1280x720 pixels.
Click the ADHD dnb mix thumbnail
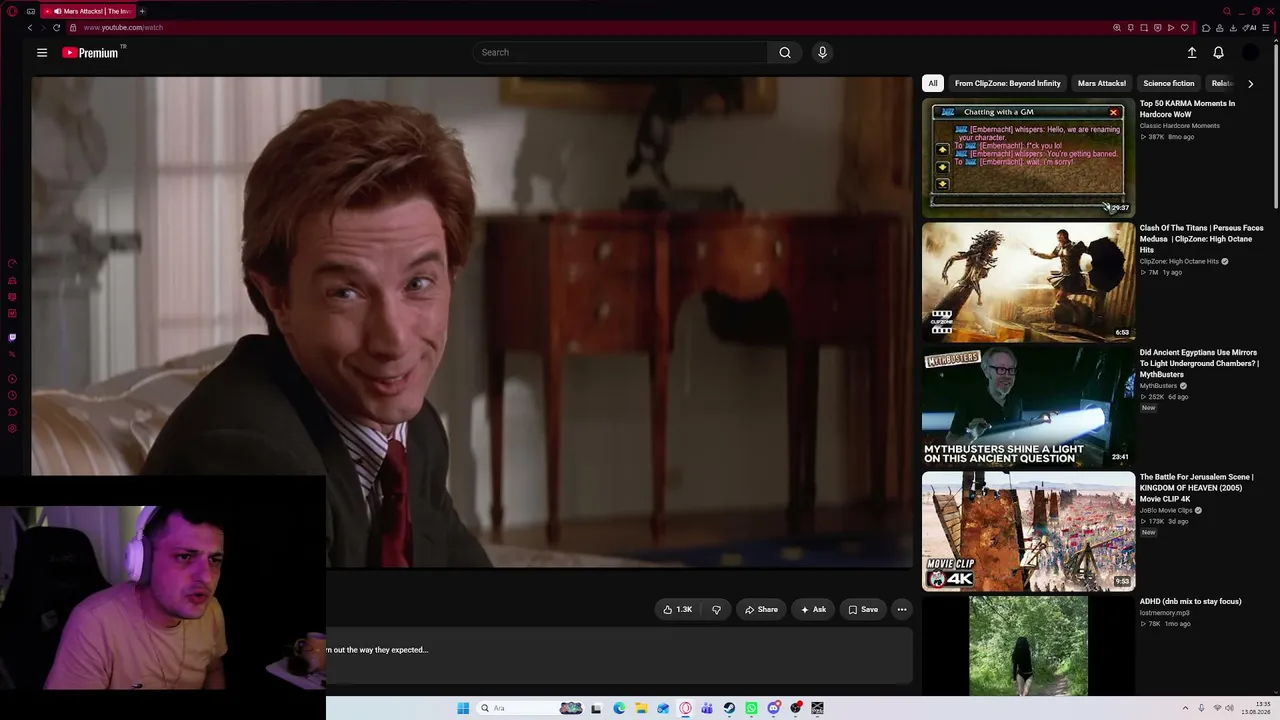pyautogui.click(x=1028, y=646)
